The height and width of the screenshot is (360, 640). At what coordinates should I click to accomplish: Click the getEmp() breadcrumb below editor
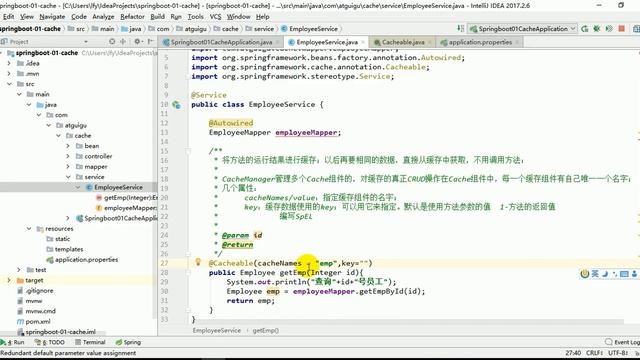(265, 331)
